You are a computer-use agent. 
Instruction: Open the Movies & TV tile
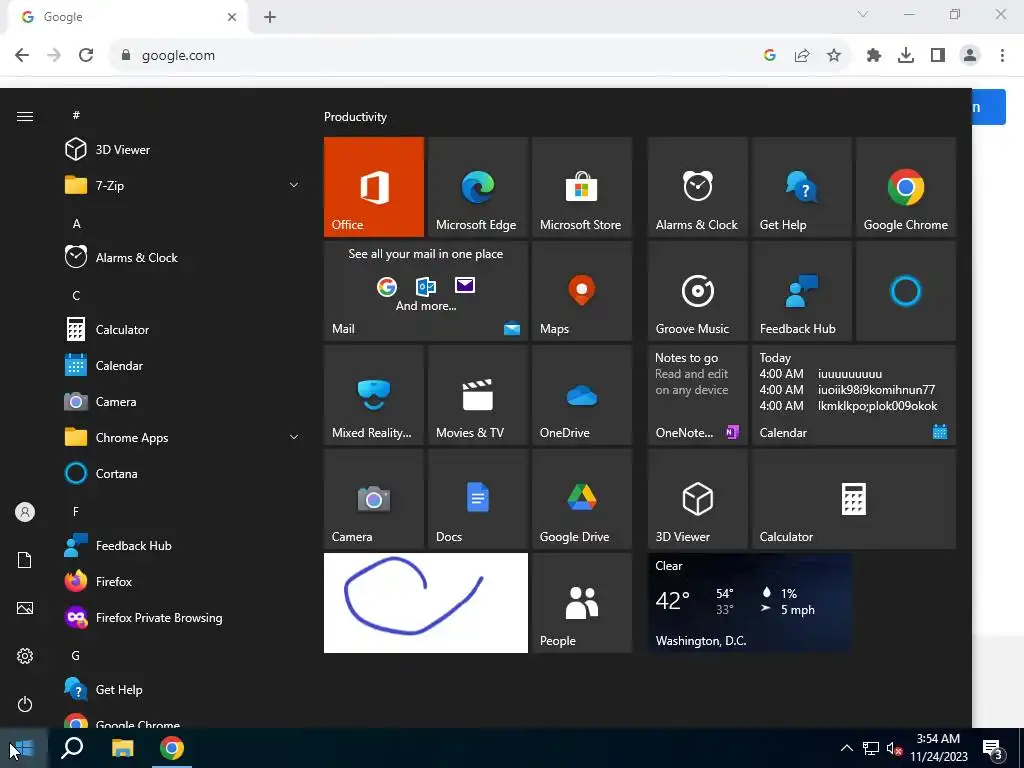click(x=477, y=395)
